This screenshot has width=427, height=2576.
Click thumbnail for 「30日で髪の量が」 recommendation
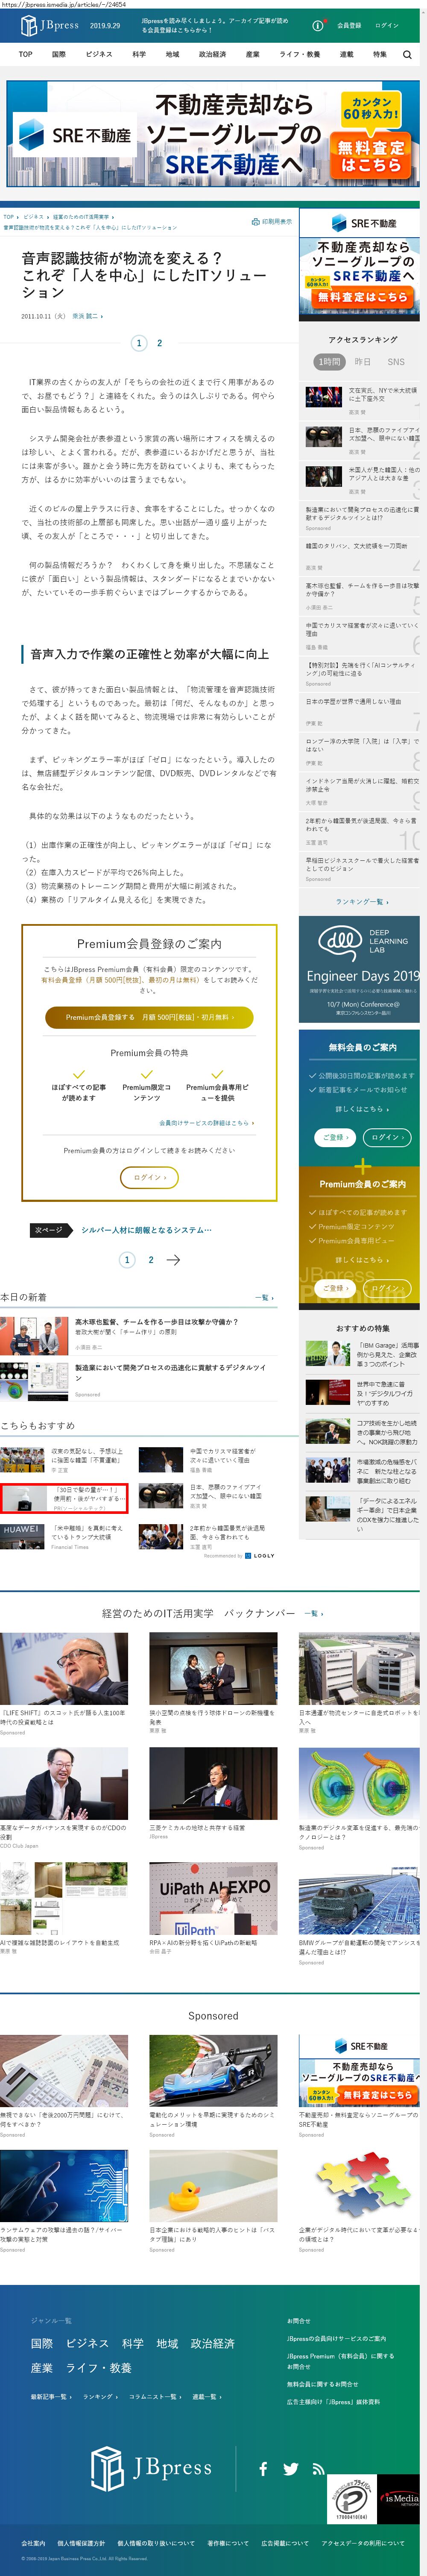pyautogui.click(x=23, y=1498)
